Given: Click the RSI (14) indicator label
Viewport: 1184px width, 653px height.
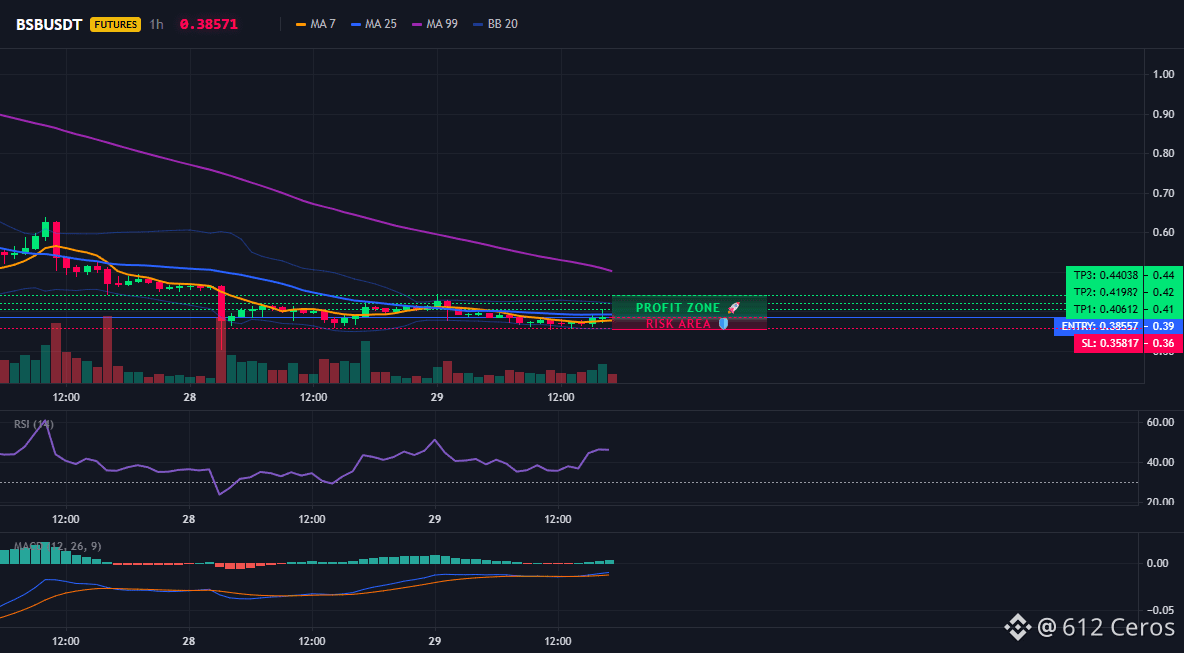Looking at the screenshot, I should pos(34,424).
